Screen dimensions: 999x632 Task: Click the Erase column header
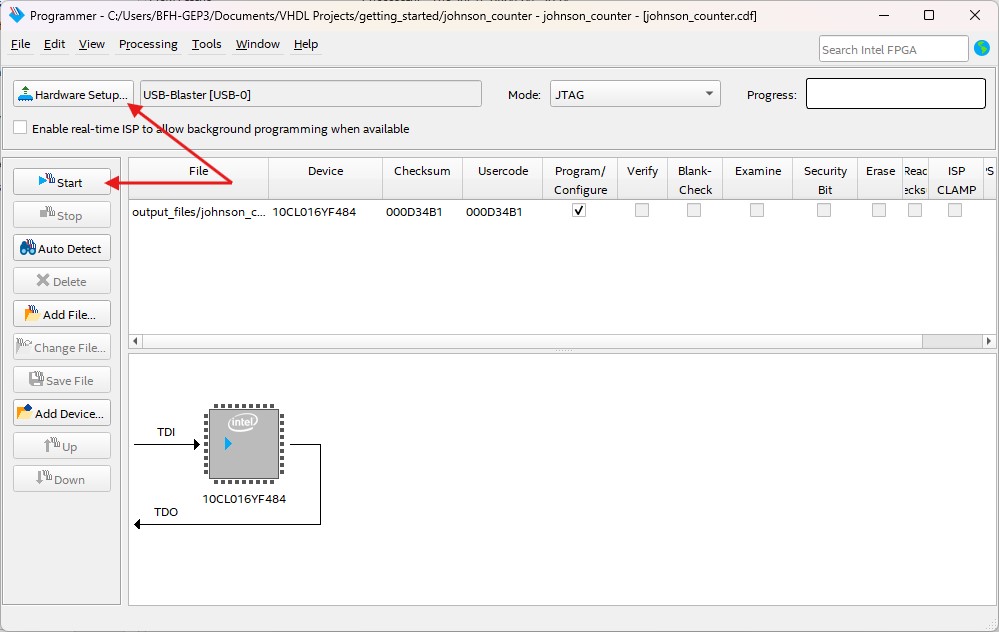(x=880, y=179)
